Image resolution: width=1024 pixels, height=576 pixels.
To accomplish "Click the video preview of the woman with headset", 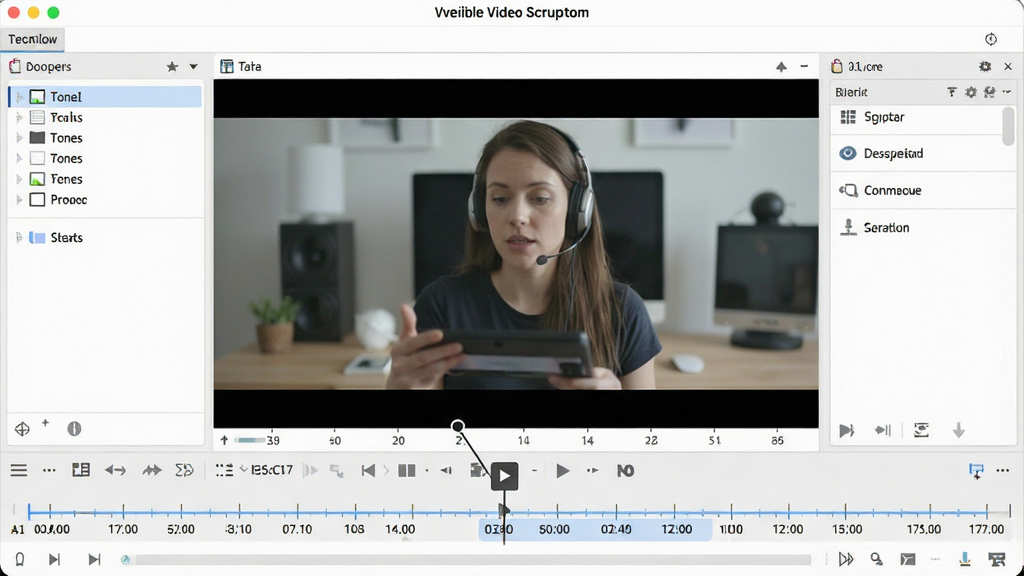I will [x=516, y=253].
